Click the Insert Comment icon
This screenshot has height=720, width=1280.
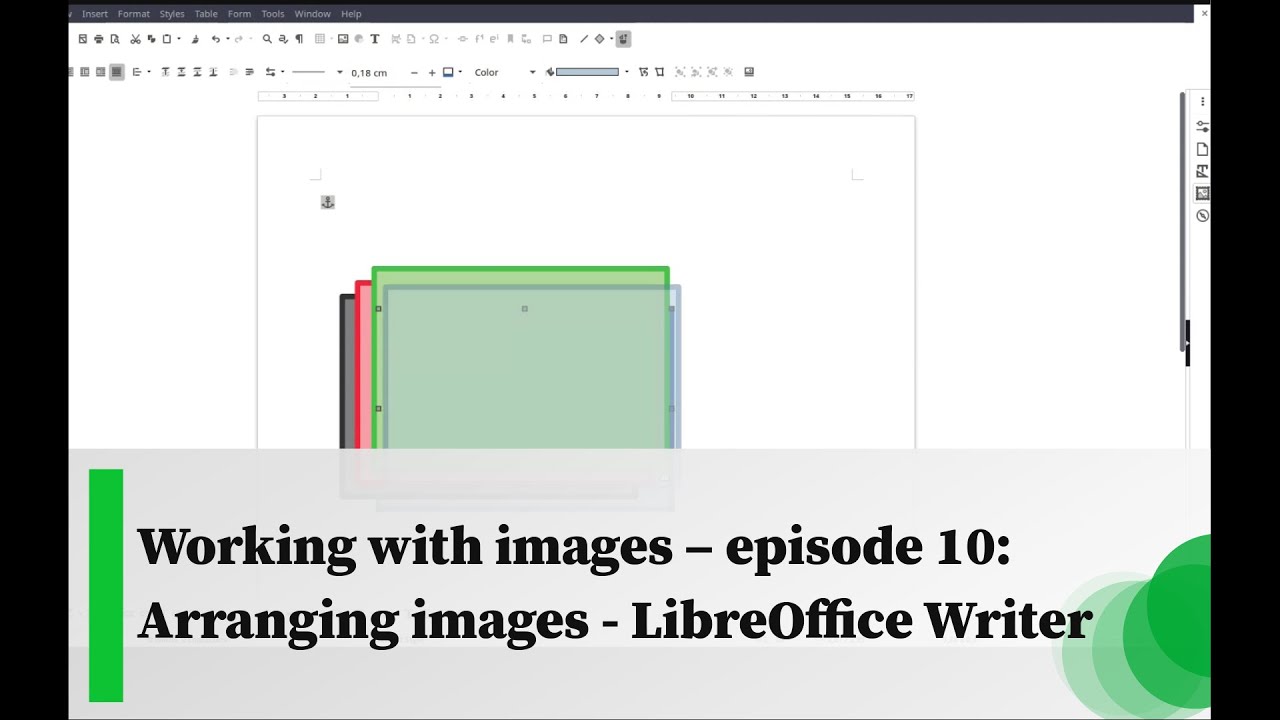547,39
